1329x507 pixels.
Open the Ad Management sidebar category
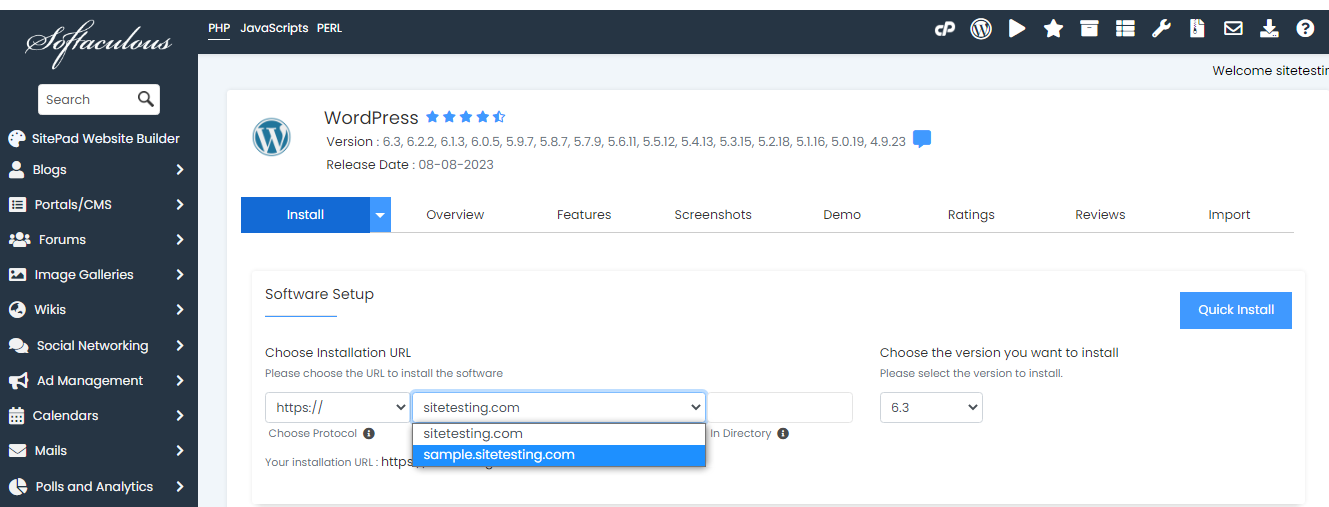click(x=99, y=381)
